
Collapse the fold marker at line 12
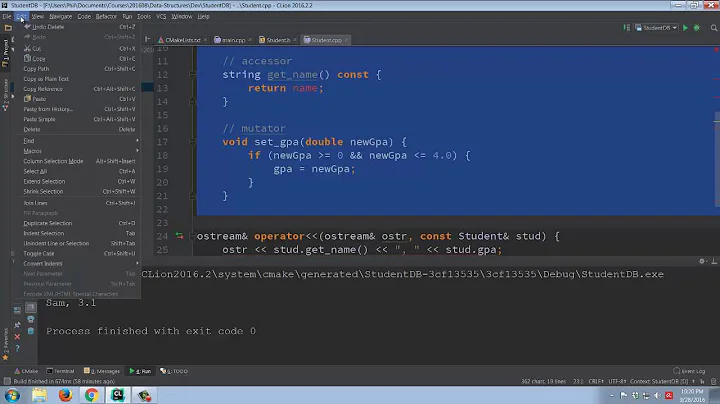(192, 74)
